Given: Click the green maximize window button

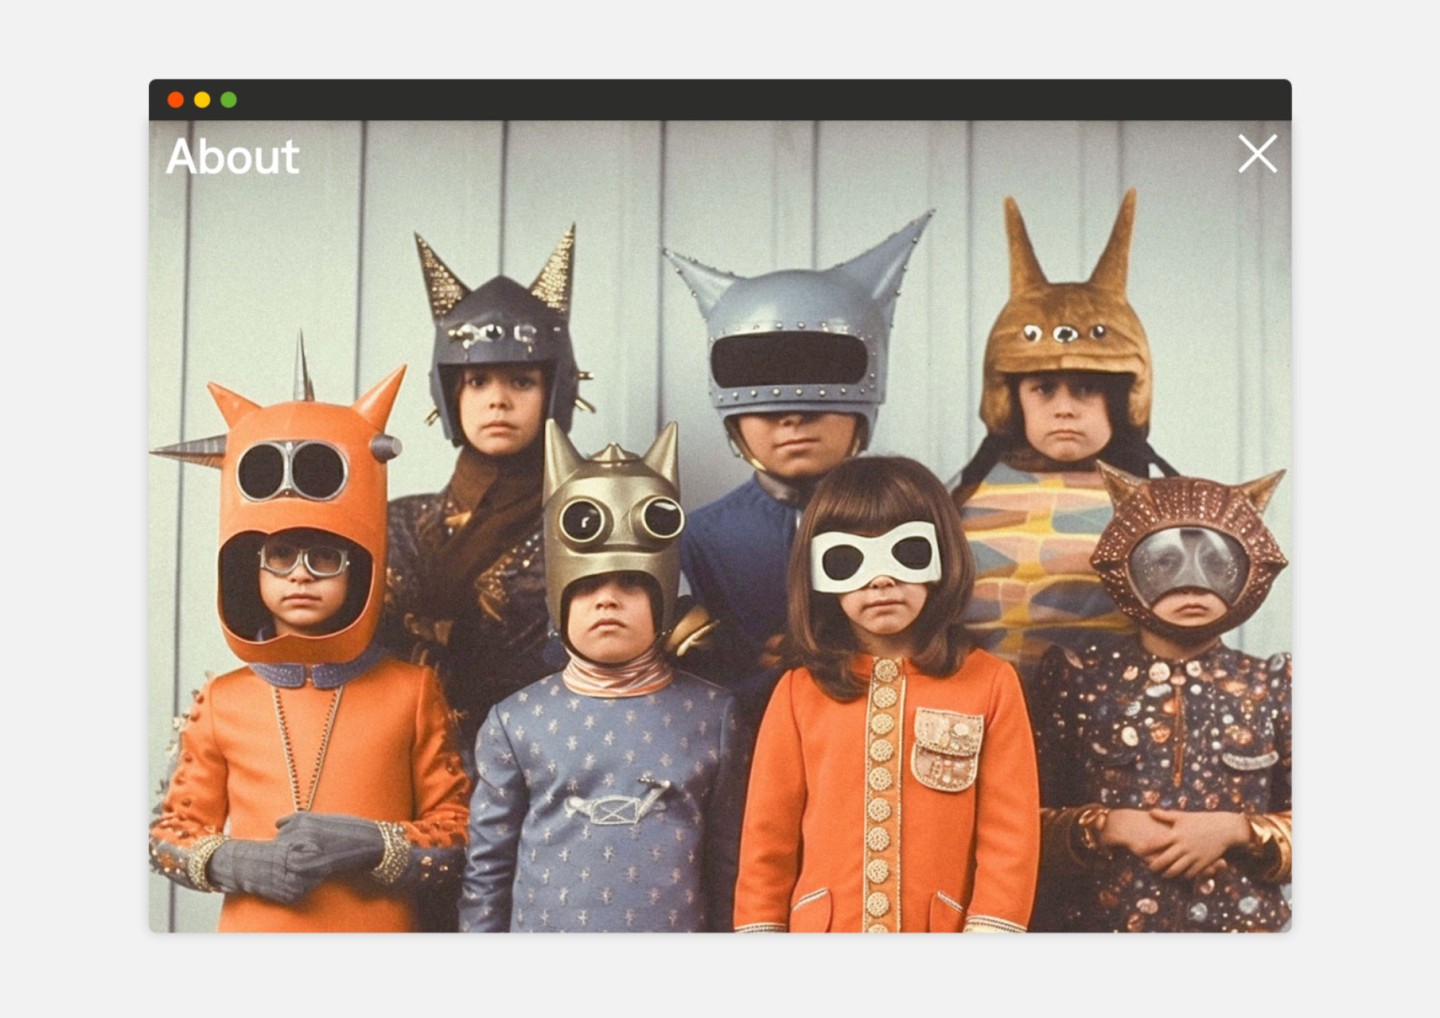Looking at the screenshot, I should point(228,100).
